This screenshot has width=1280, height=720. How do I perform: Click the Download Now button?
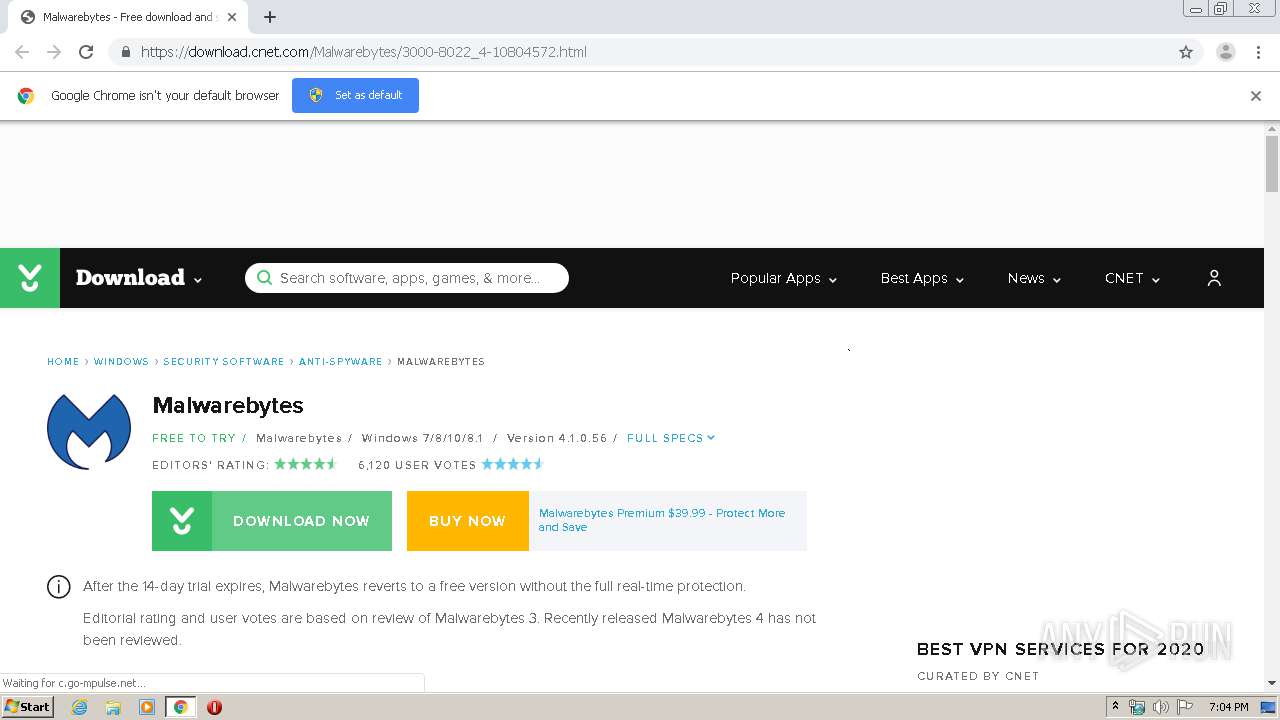pos(272,521)
